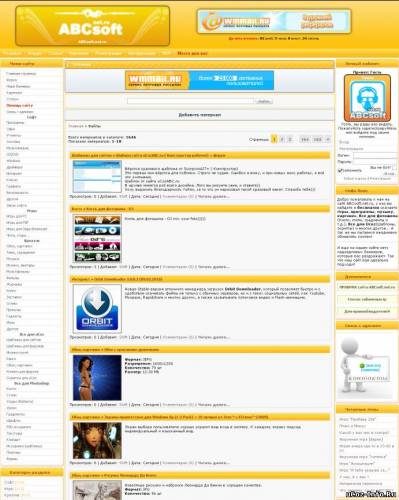The height and width of the screenshot is (500, 399).
Task: Click read more under the Orbit Downloader post
Action: [214, 337]
